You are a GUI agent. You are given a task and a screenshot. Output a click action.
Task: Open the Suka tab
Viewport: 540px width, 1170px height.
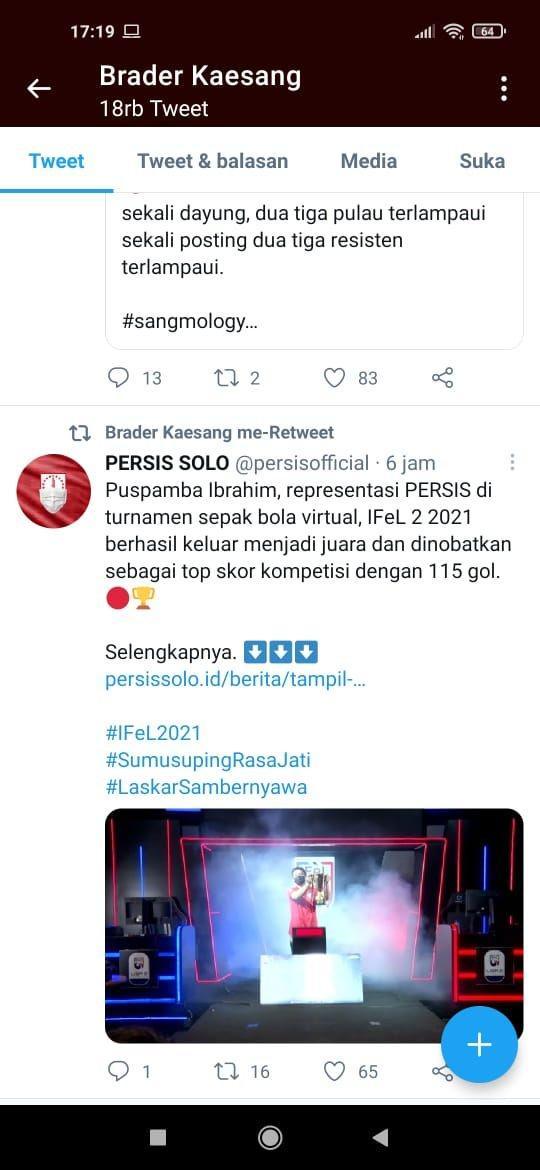pos(482,161)
